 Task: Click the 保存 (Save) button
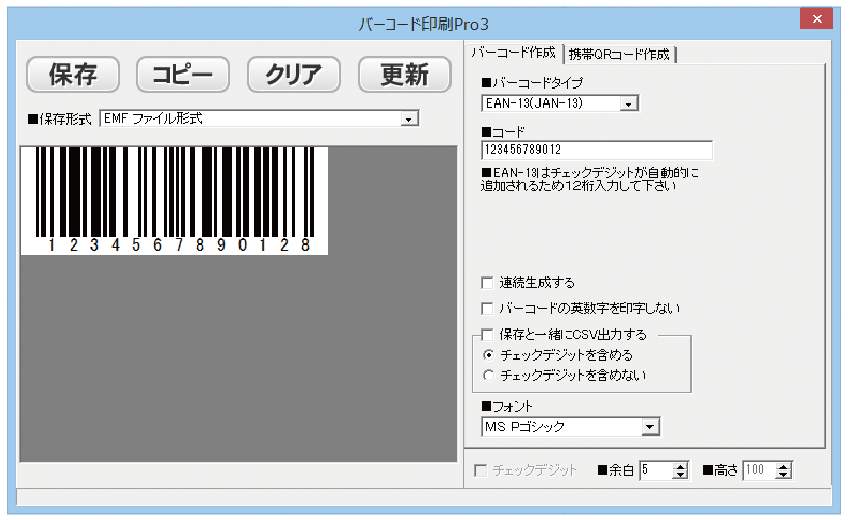pos(72,74)
